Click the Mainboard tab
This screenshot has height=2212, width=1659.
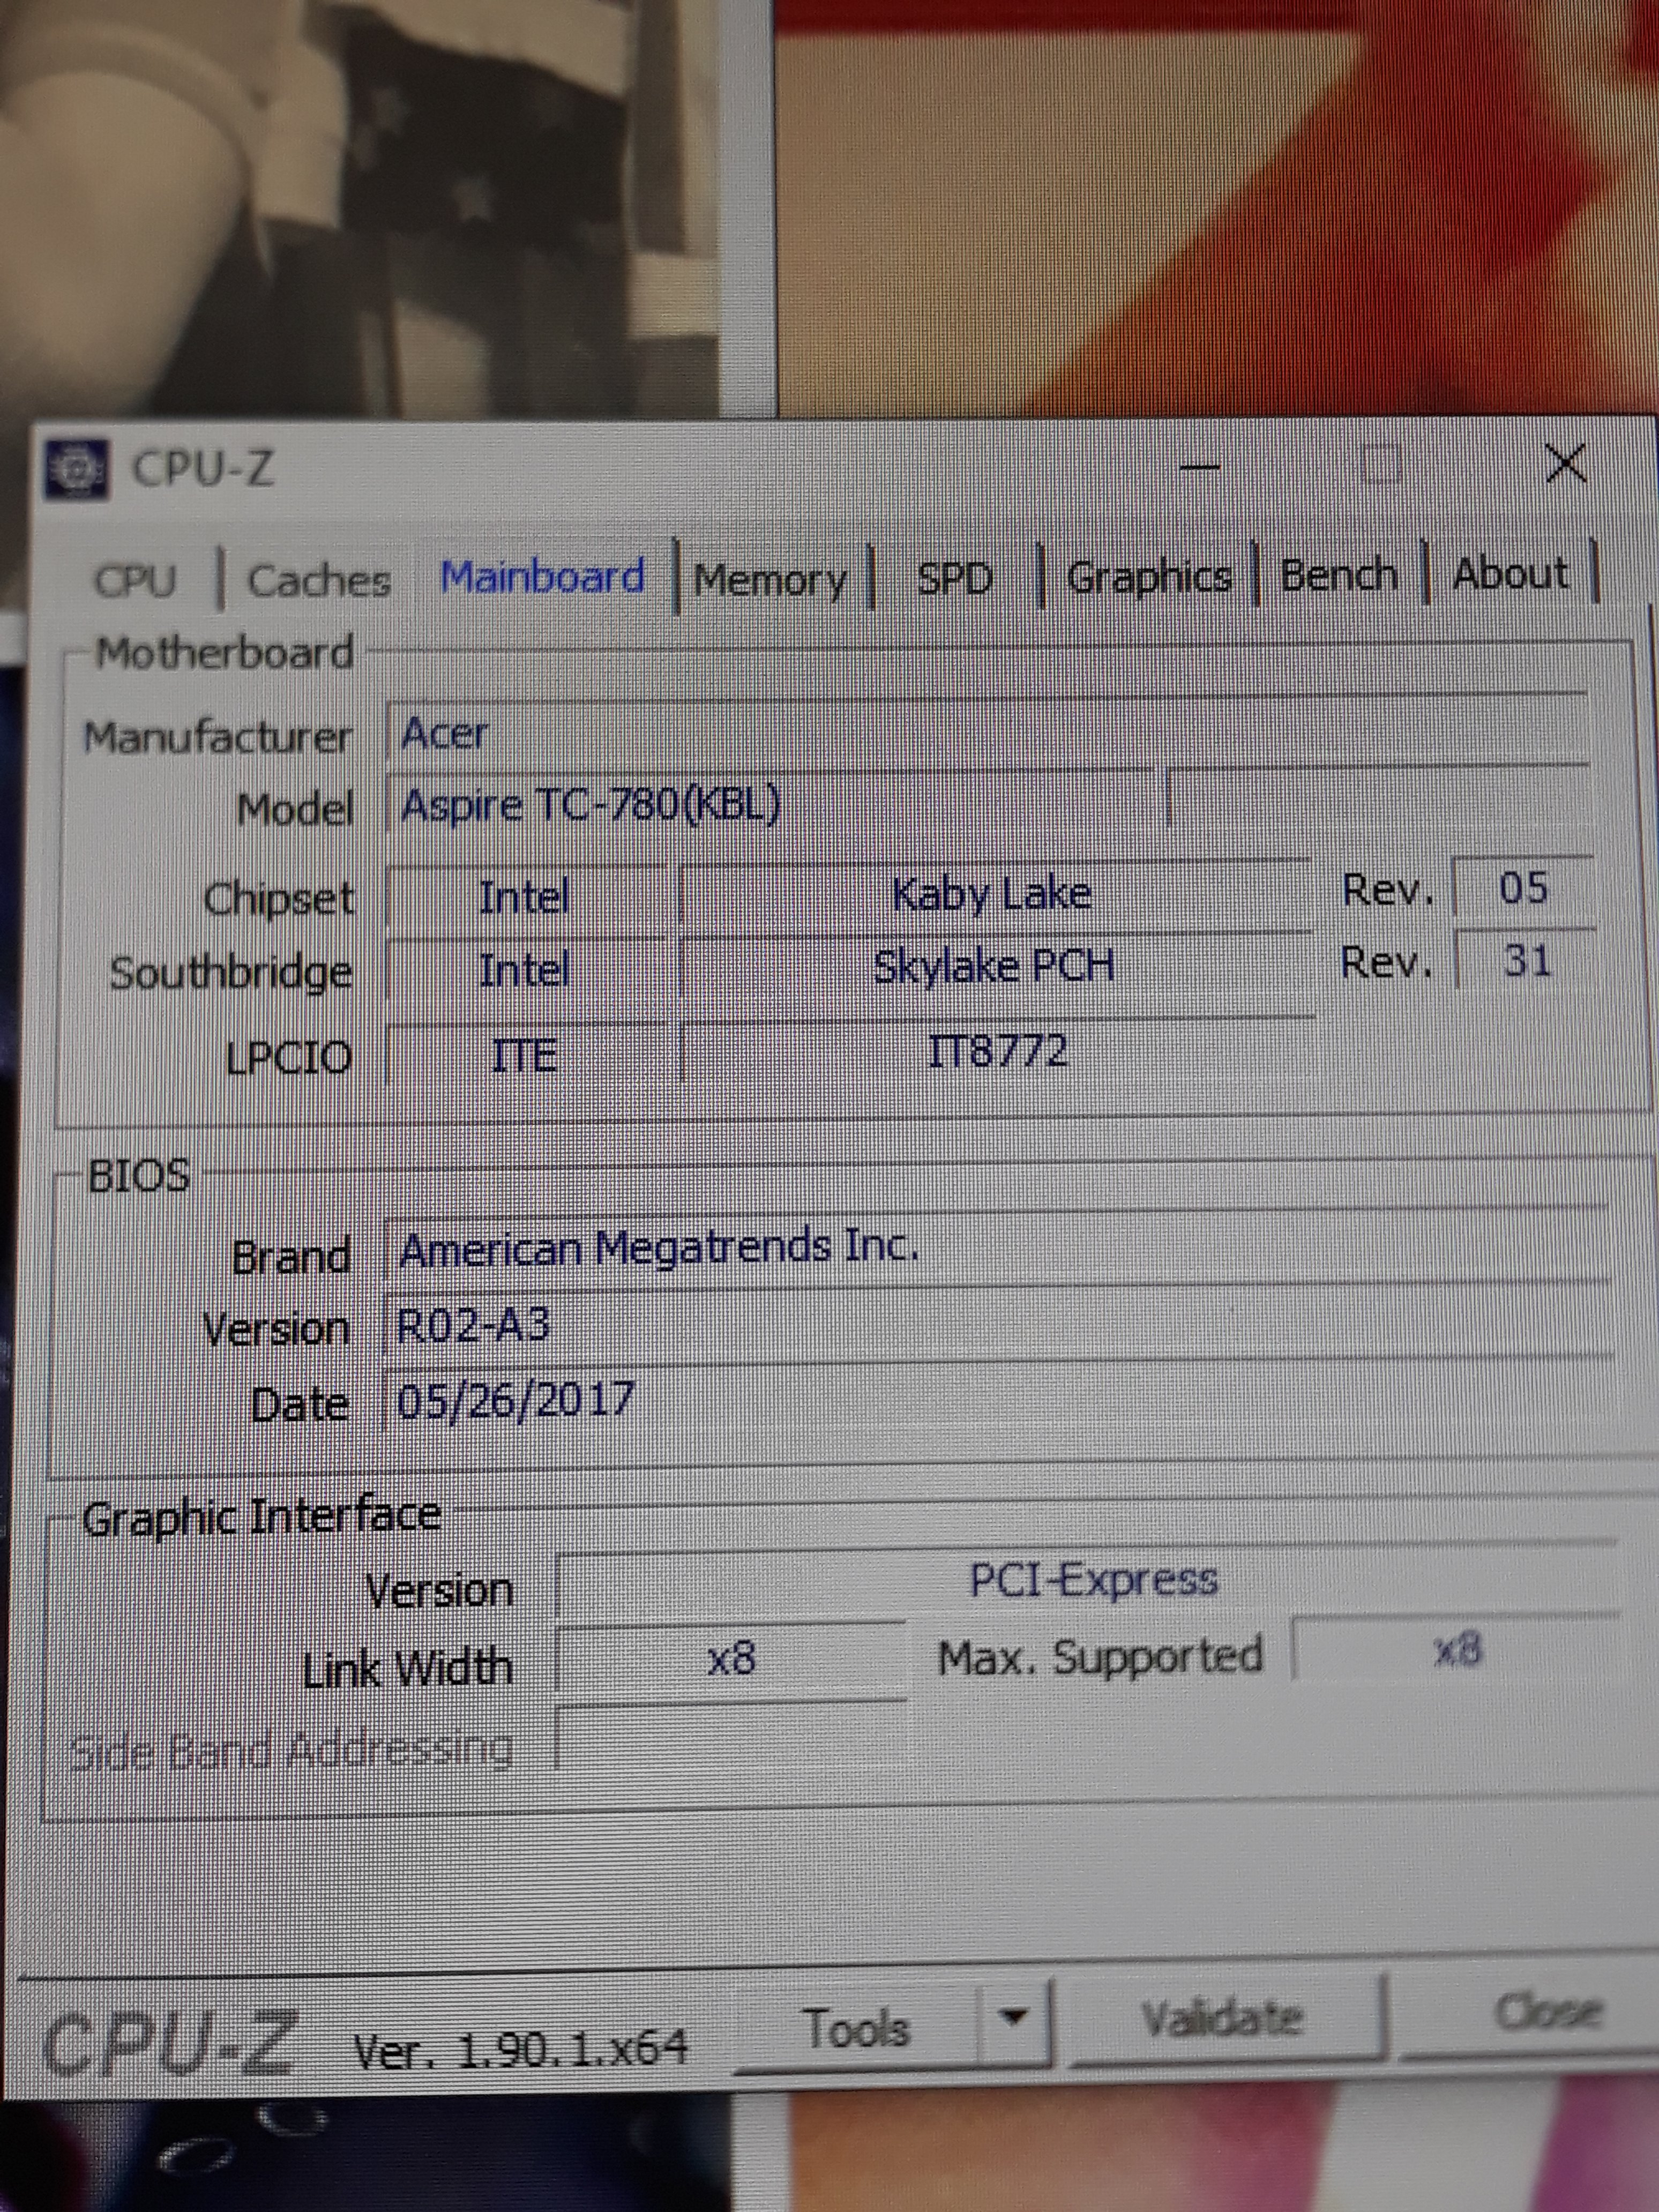pos(543,577)
